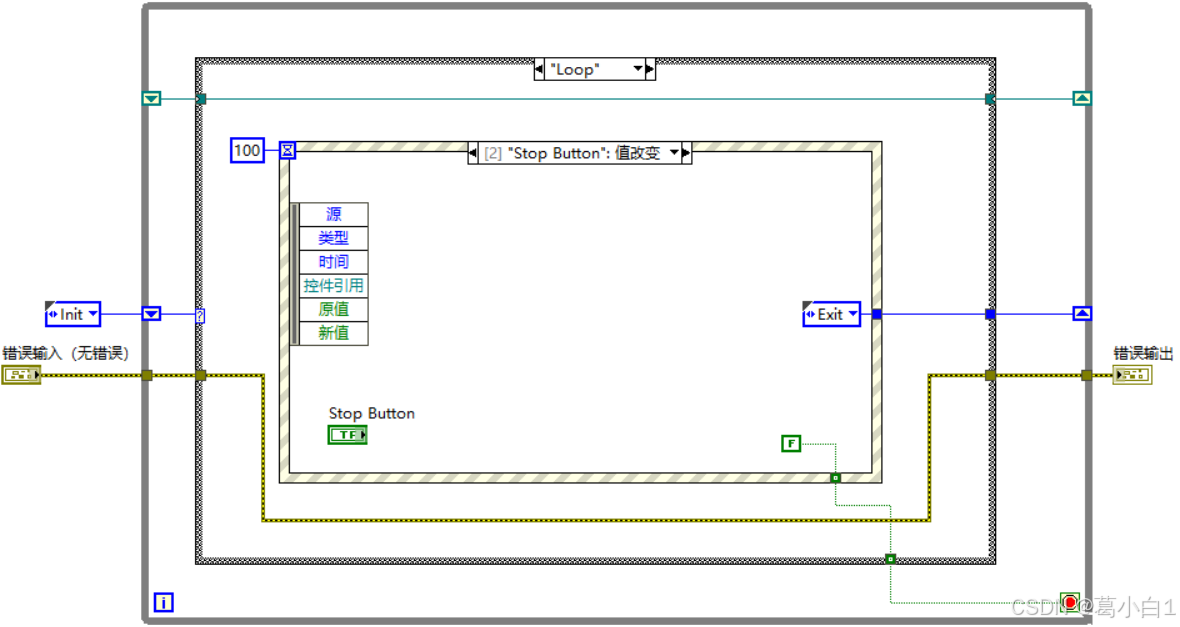Viewport: 1180px width, 627px height.
Task: Click the timeout hourglass terminal on the event structure
Action: pos(287,150)
